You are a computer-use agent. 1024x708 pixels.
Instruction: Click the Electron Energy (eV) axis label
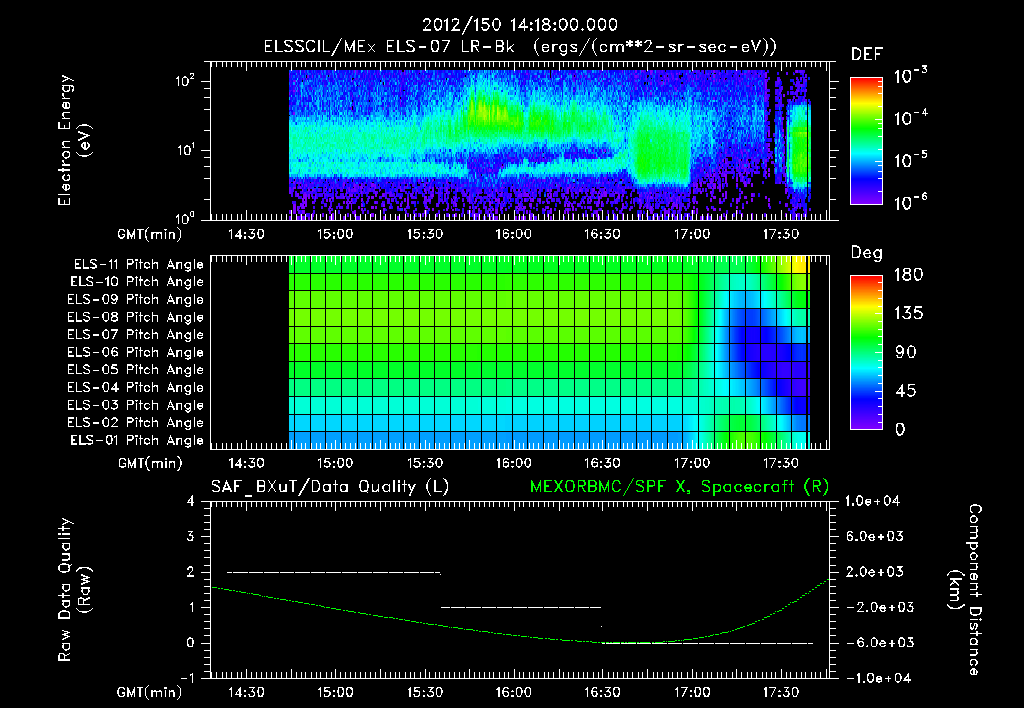74,140
